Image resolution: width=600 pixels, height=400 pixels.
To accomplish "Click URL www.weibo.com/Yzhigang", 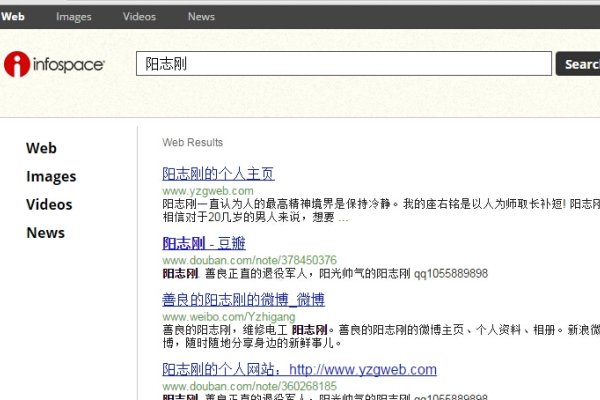I will pos(229,317).
